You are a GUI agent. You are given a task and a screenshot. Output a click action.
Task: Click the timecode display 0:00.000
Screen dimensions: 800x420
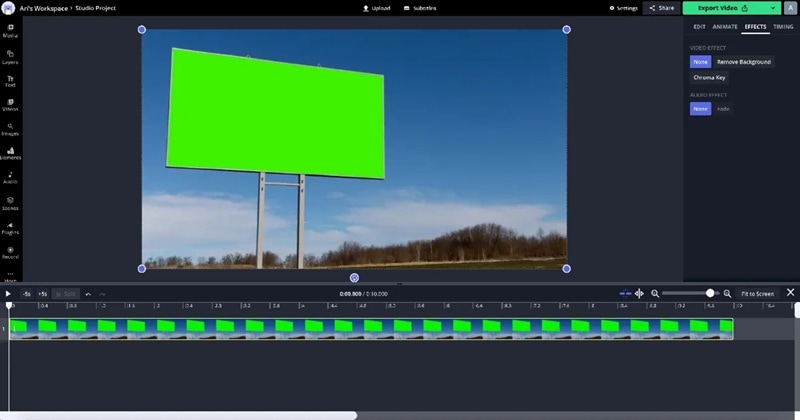351,294
